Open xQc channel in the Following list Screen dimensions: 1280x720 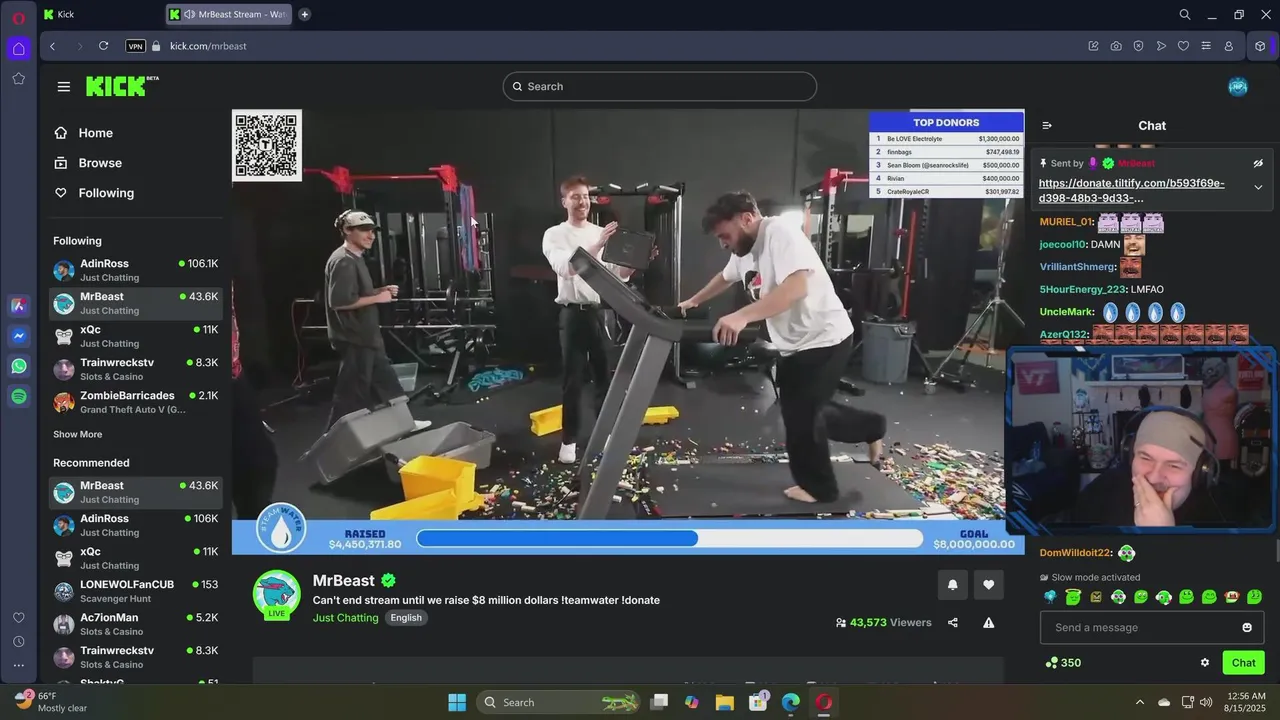(x=135, y=336)
